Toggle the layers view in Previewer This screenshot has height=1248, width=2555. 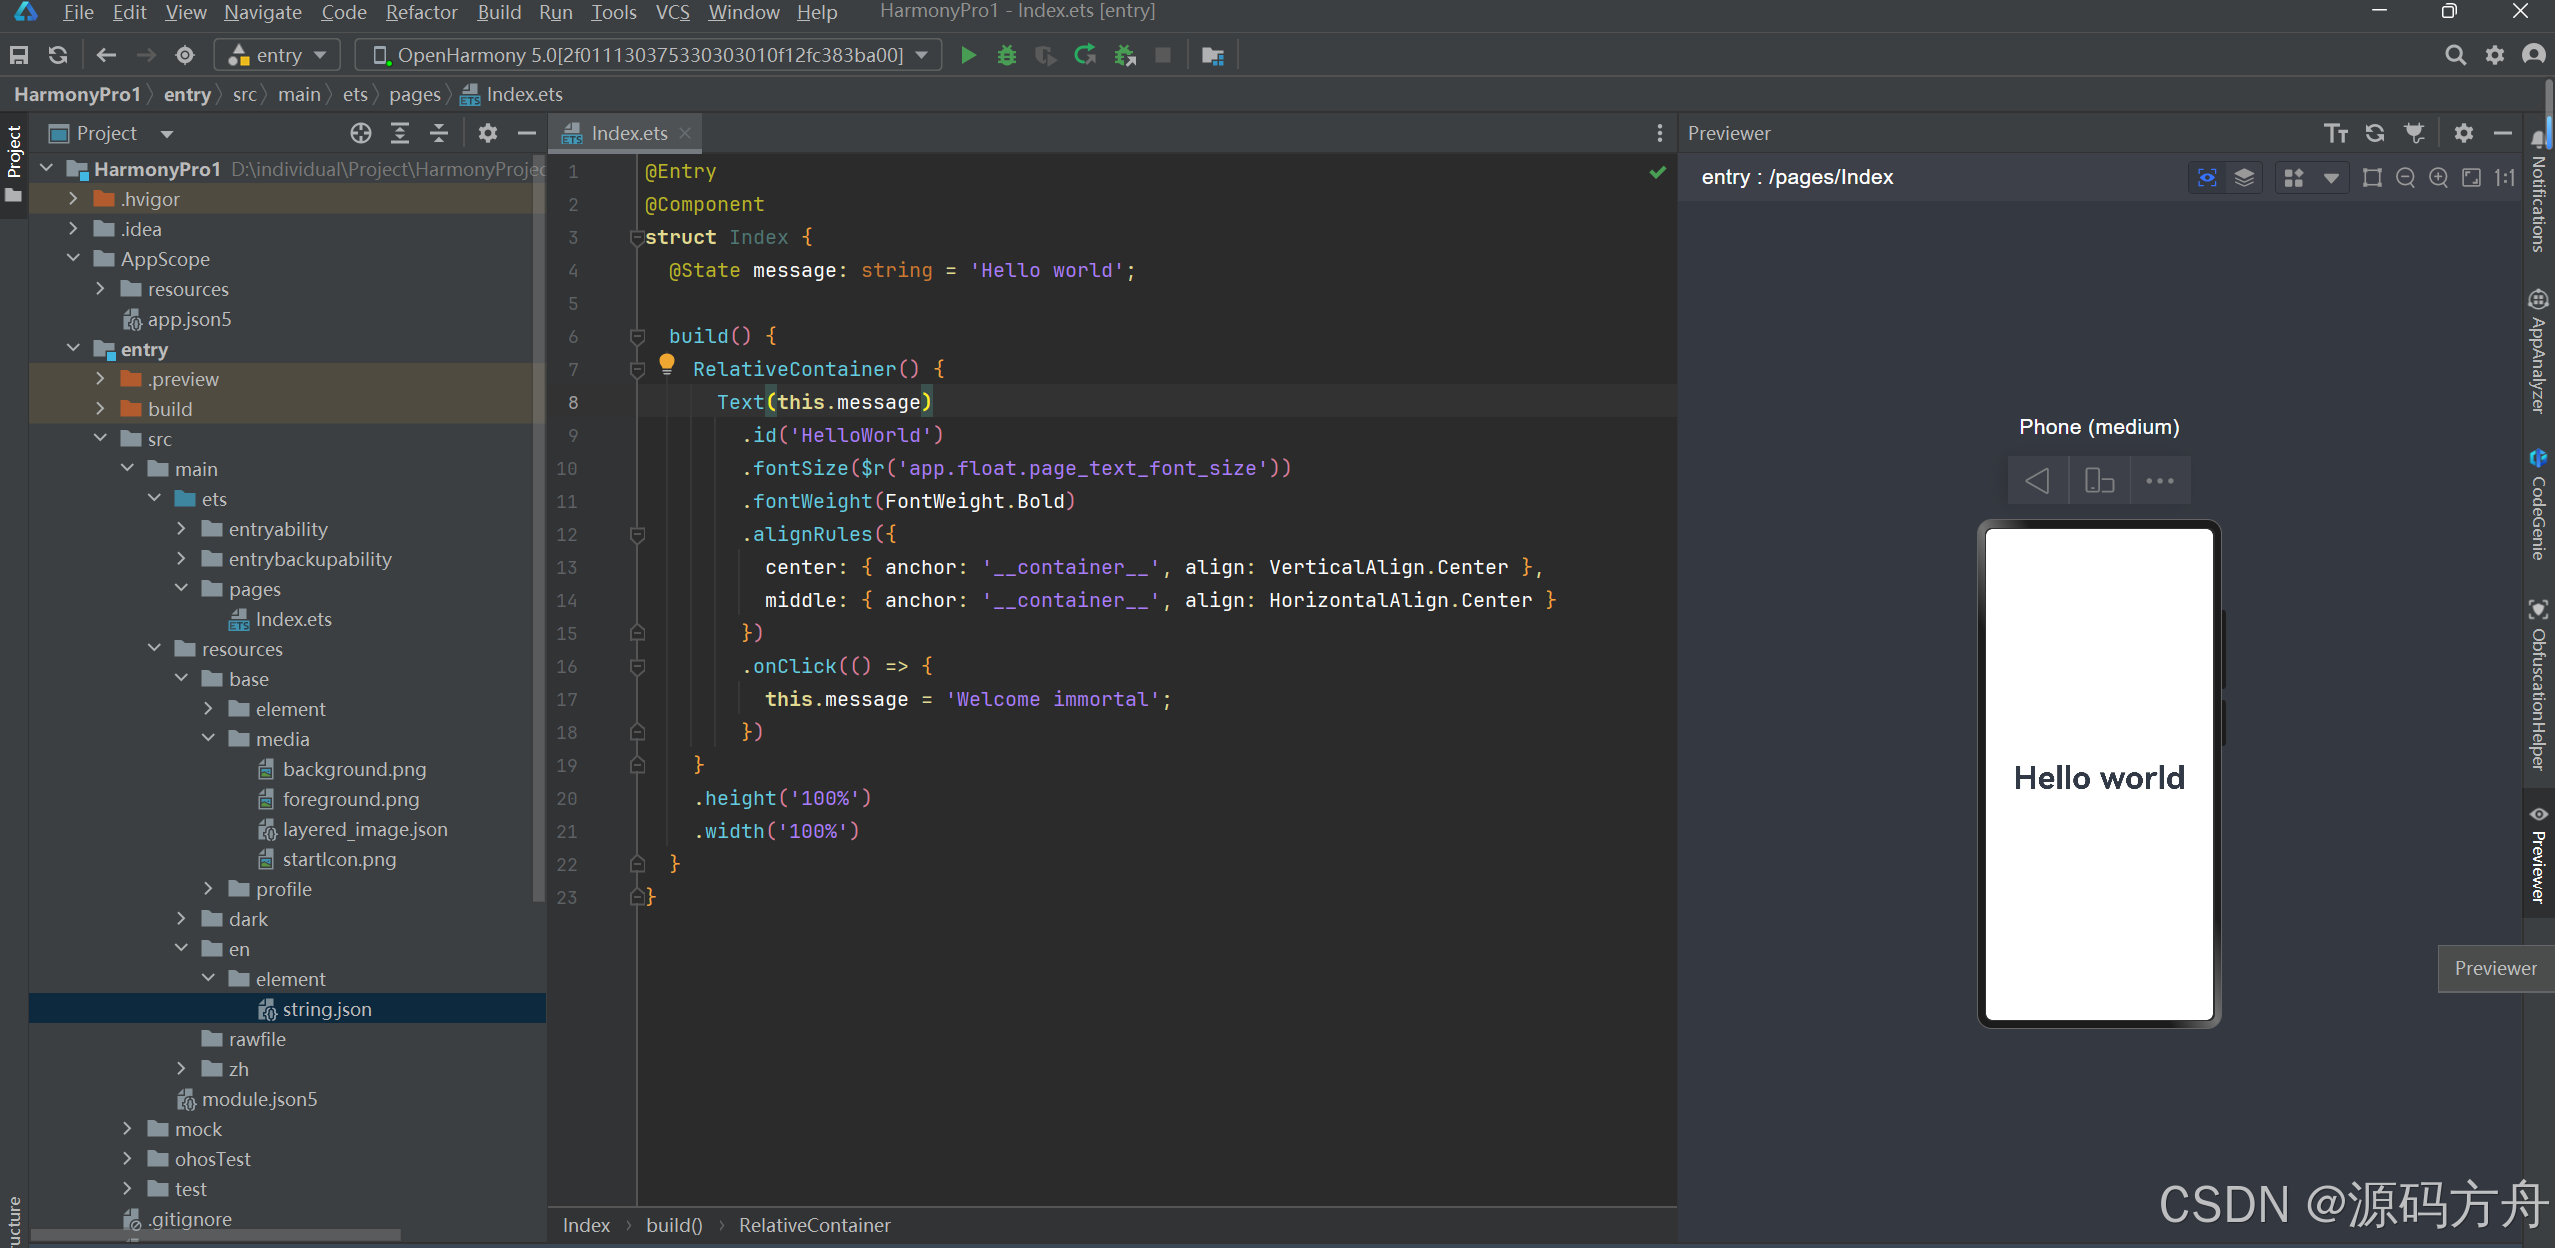pyautogui.click(x=2245, y=178)
